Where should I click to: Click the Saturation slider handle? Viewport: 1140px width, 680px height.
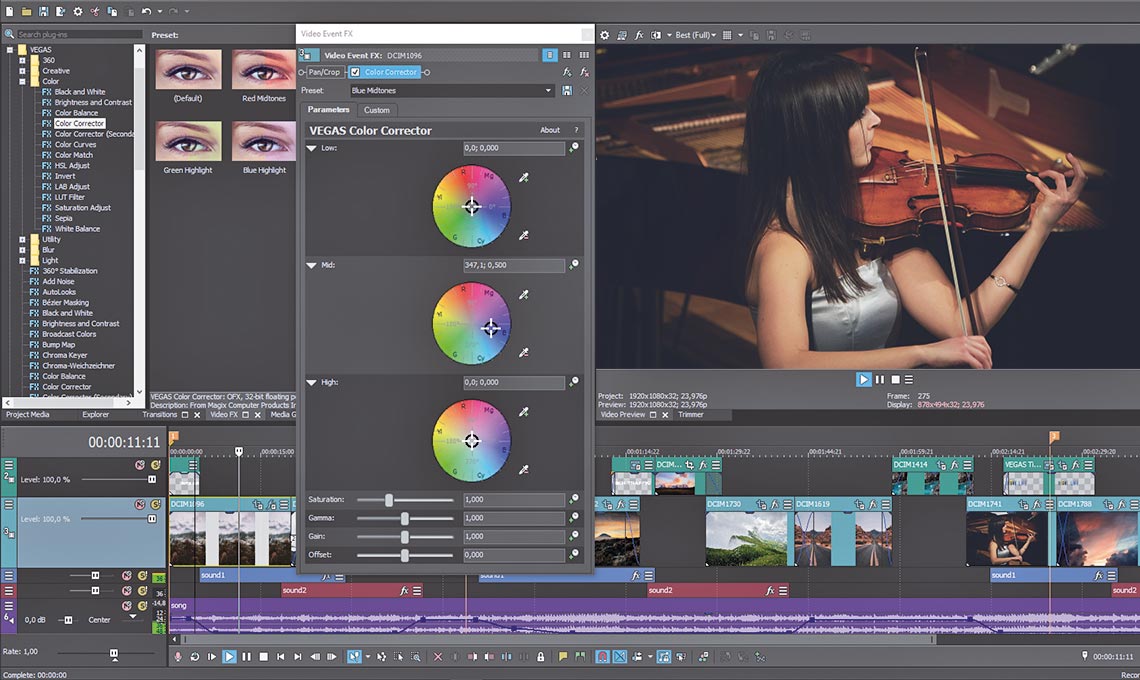point(389,500)
